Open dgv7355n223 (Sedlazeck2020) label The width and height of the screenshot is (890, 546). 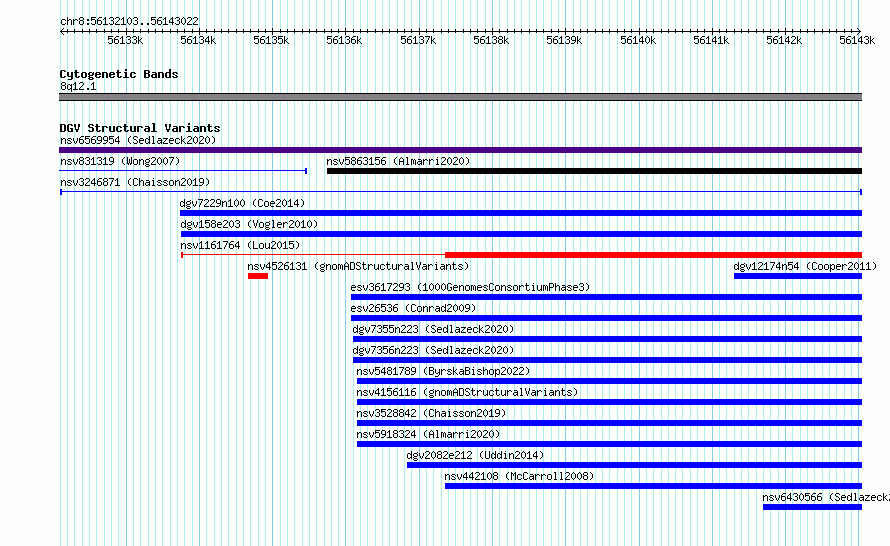[433, 329]
